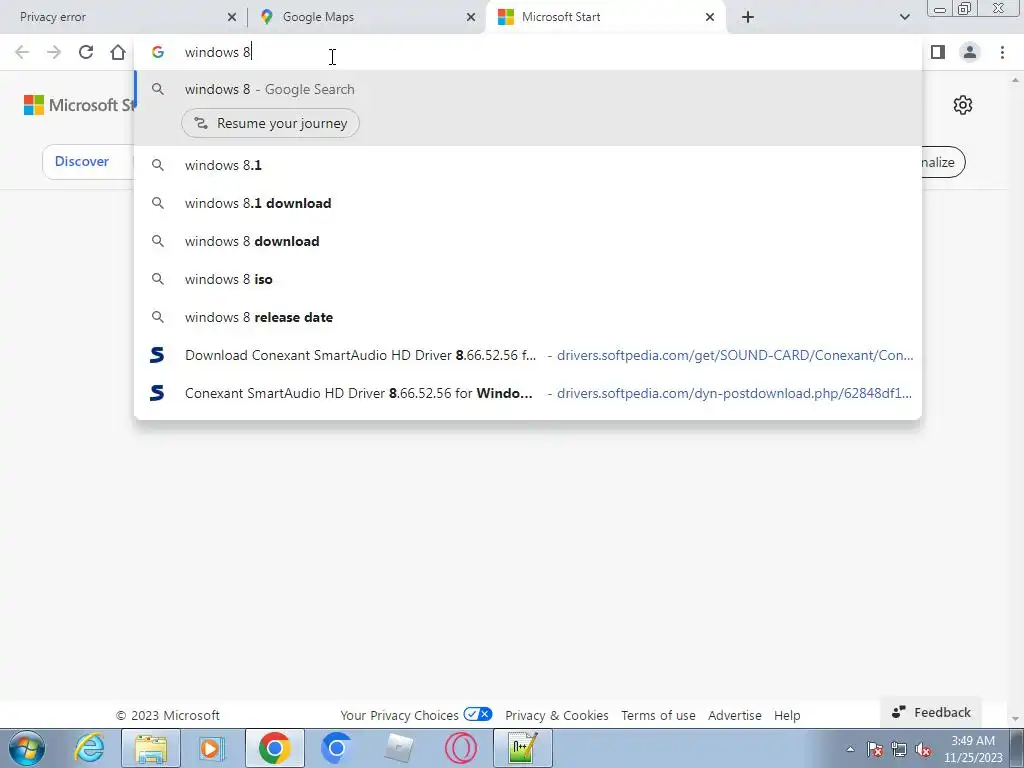This screenshot has width=1024, height=768.
Task: Reload the page with the refresh icon
Action: 86,52
